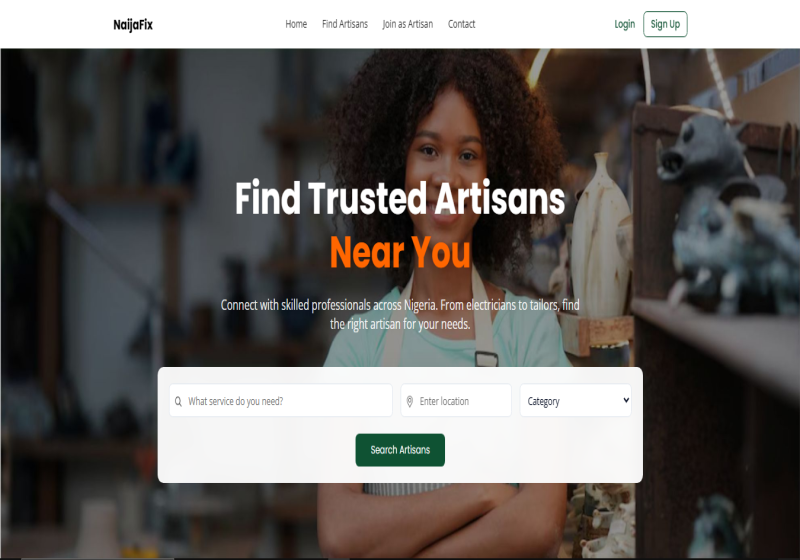Focus the 'What service do you need?' field
The height and width of the screenshot is (560, 800).
(281, 400)
